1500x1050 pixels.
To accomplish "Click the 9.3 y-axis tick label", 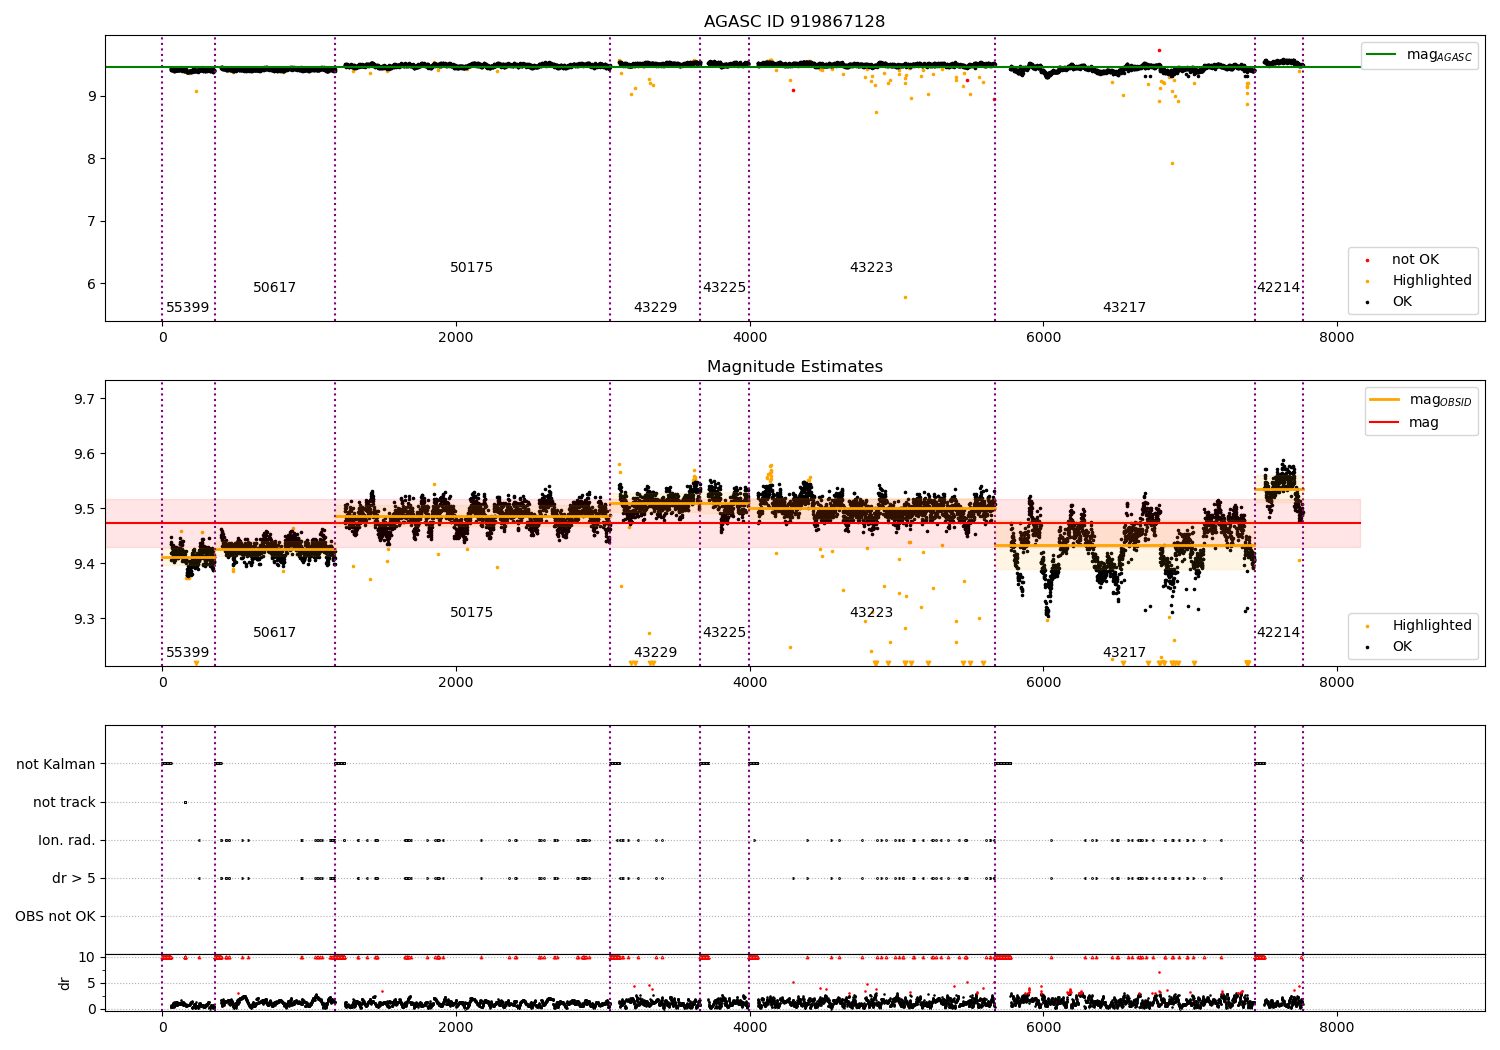I will [x=84, y=619].
